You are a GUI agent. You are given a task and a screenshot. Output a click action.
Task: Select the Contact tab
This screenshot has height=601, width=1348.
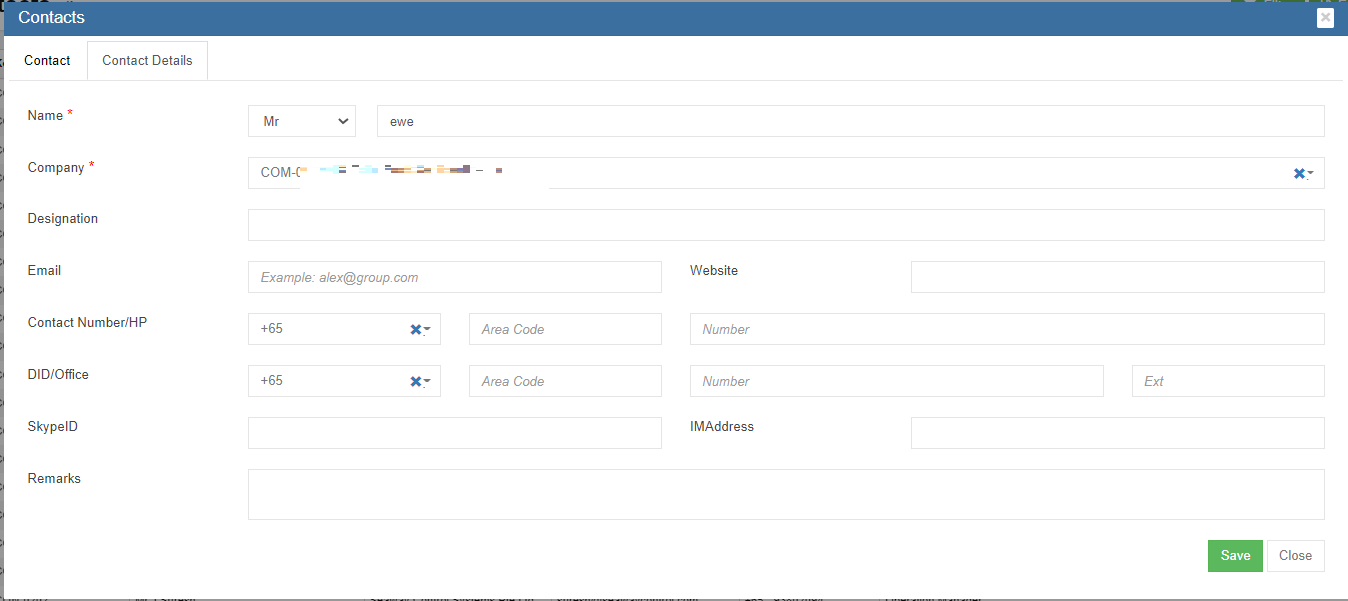tap(47, 60)
